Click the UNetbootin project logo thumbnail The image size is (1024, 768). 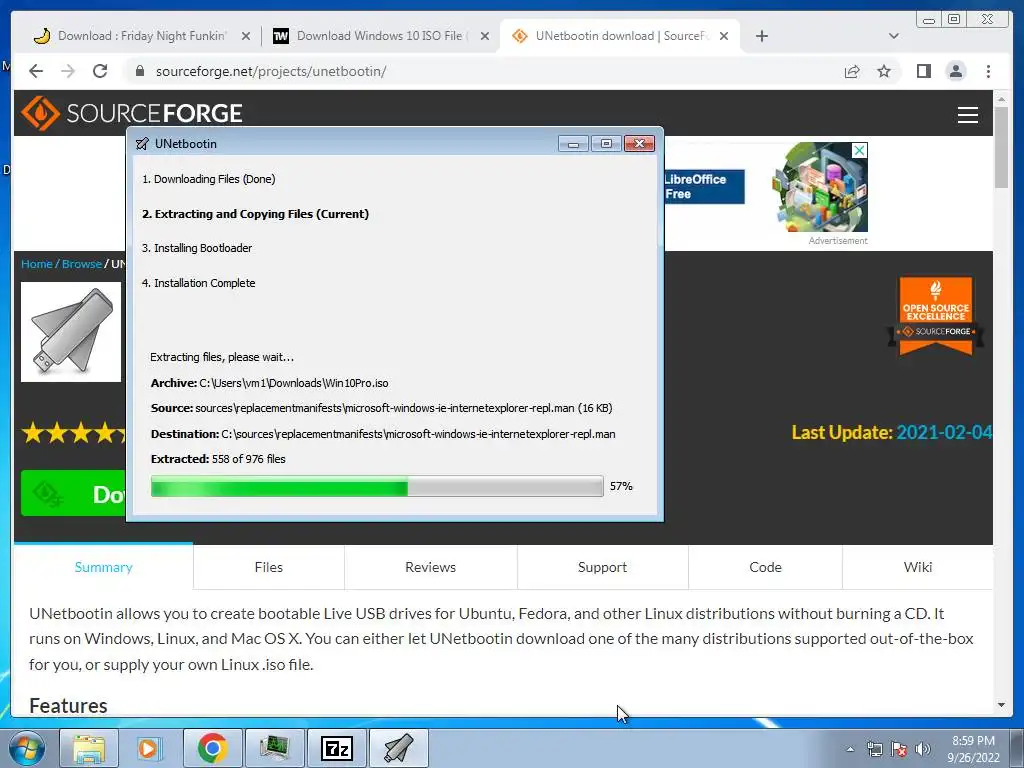click(71, 332)
